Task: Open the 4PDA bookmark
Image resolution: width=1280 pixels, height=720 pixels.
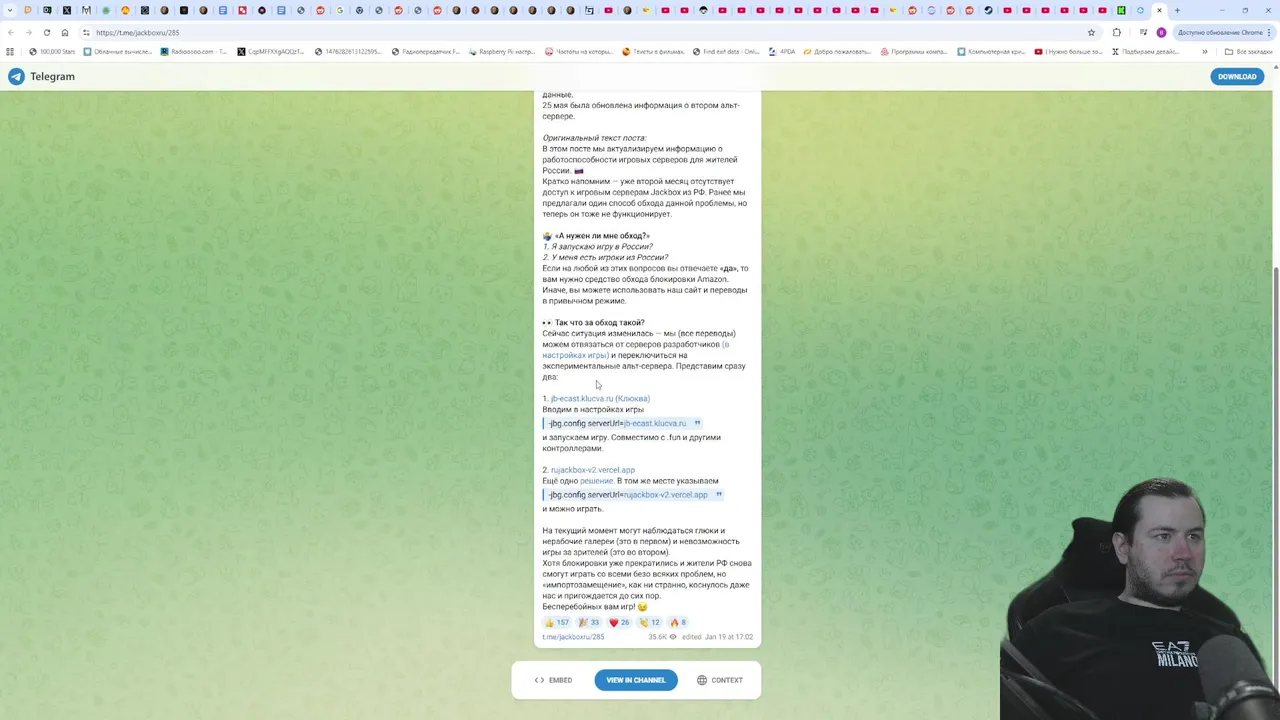Action: click(782, 51)
